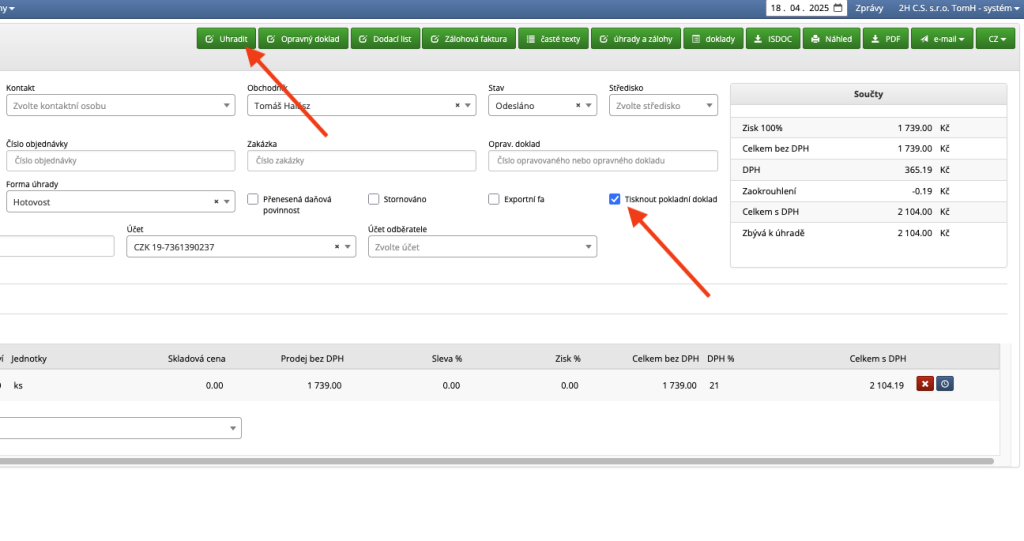The width and height of the screenshot is (1024, 541).
Task: Open the e-mail dropdown menu
Action: pos(940,40)
